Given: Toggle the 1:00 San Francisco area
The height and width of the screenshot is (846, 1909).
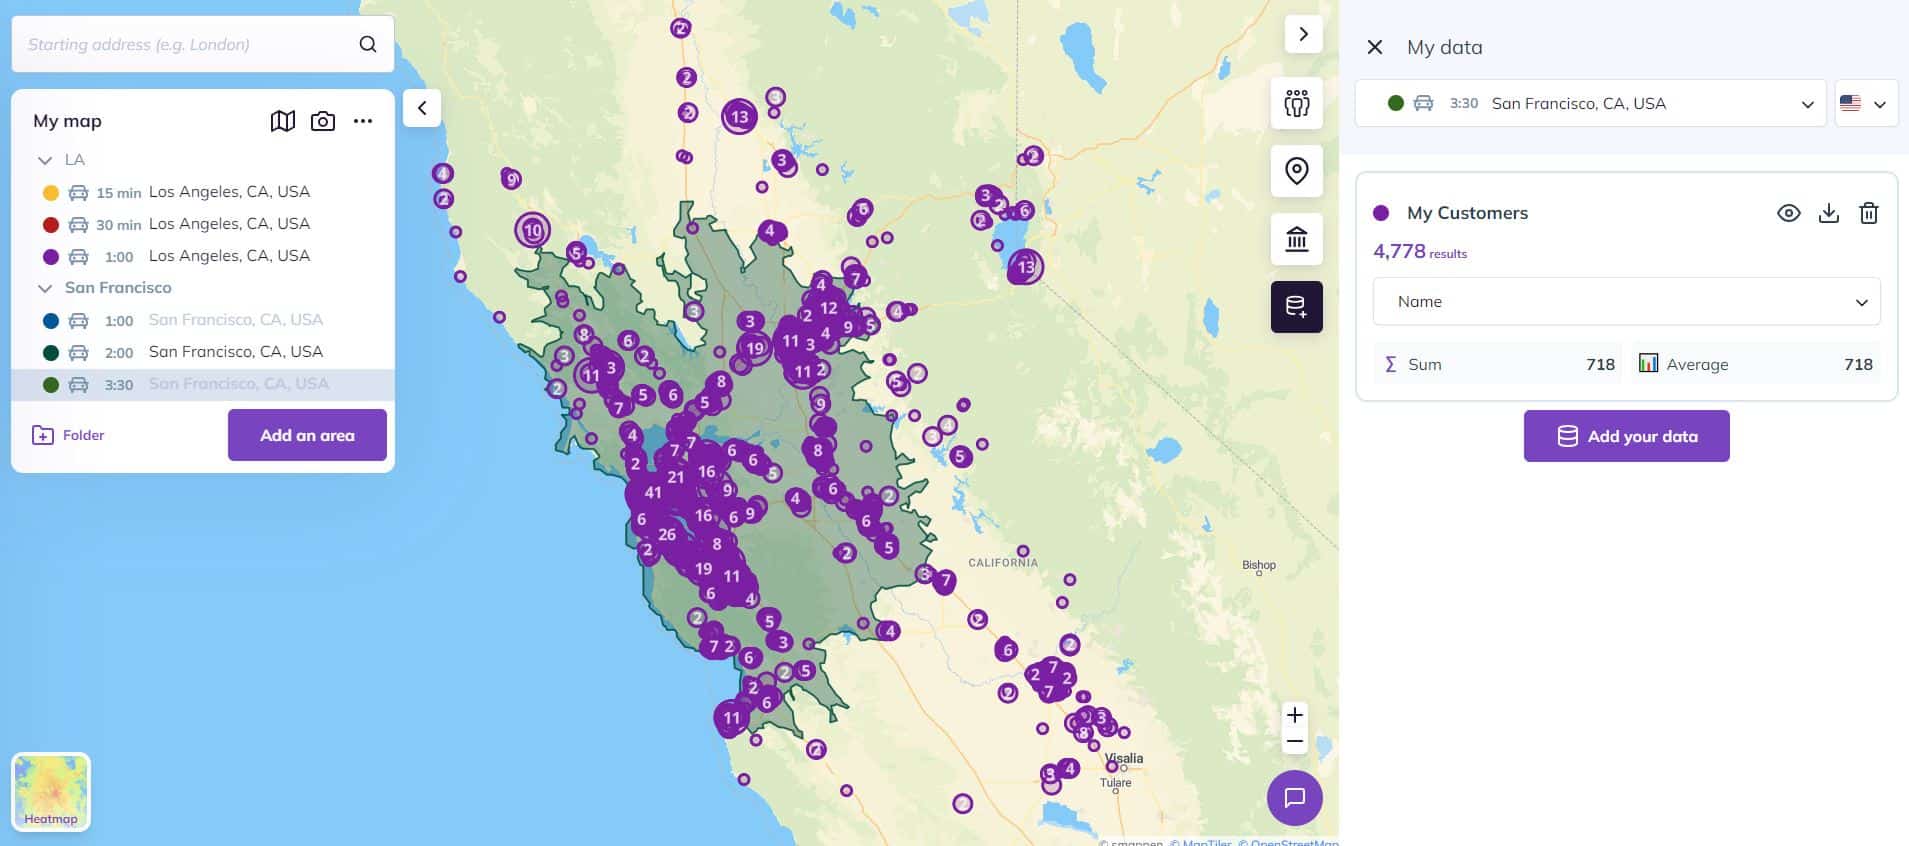Looking at the screenshot, I should (x=235, y=320).
